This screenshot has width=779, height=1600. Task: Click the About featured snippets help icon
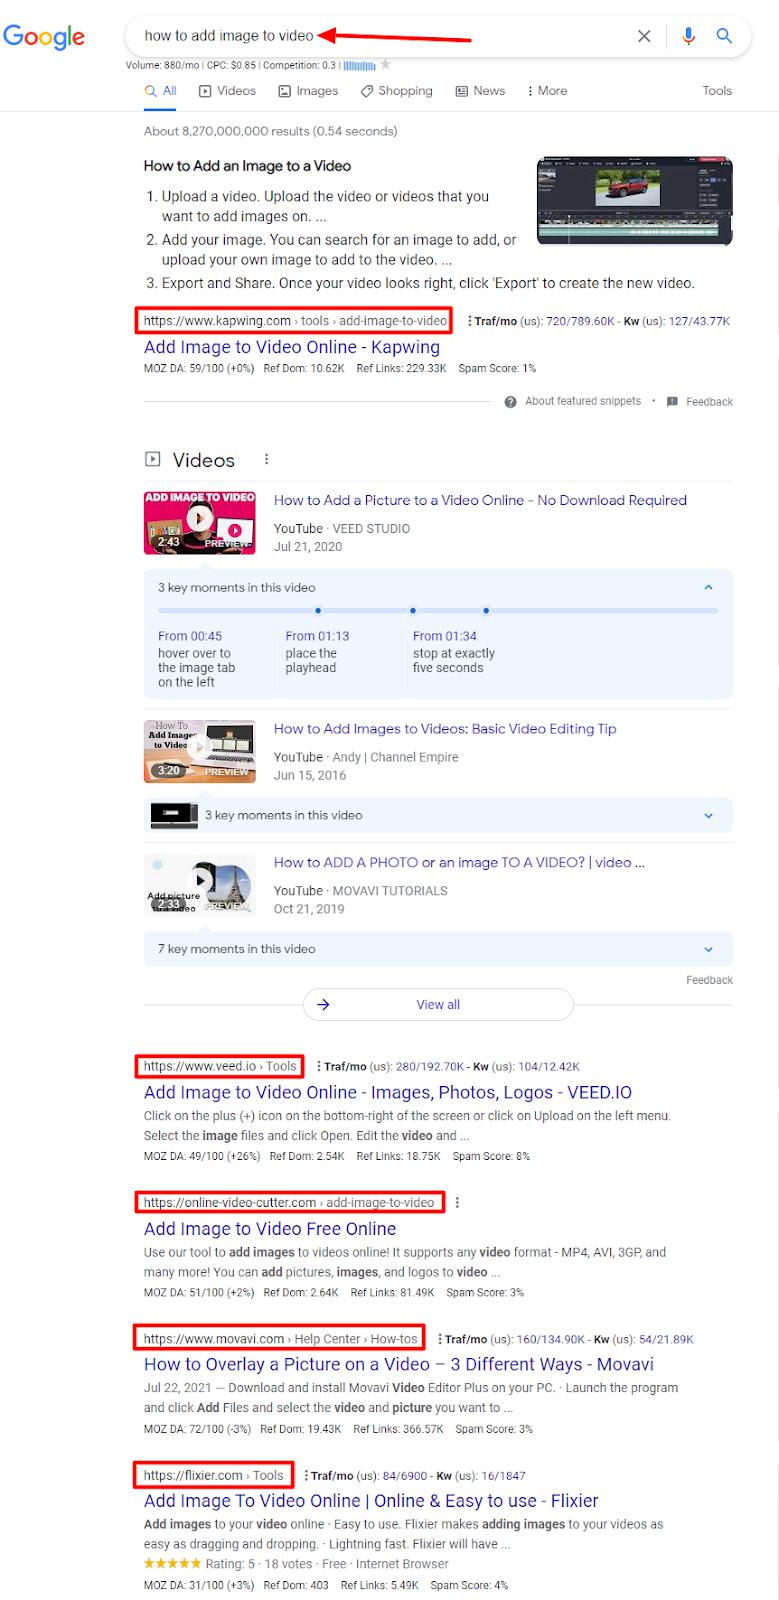[x=510, y=402]
